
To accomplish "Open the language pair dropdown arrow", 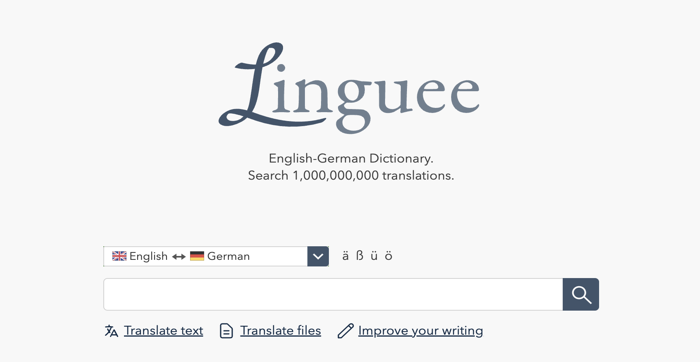I will pyautogui.click(x=318, y=256).
